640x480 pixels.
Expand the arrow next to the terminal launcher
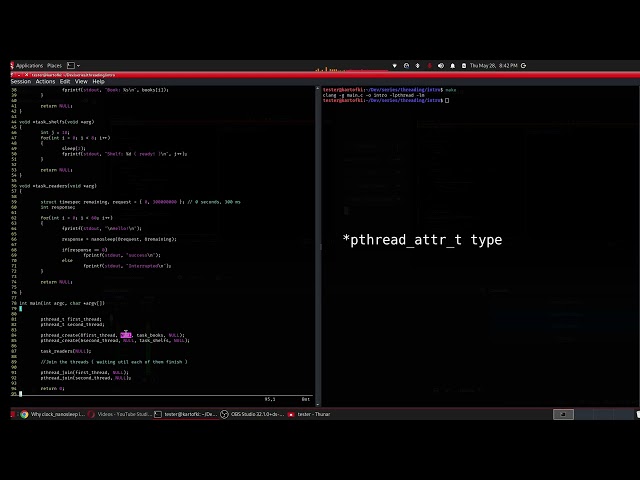[x=78, y=66]
